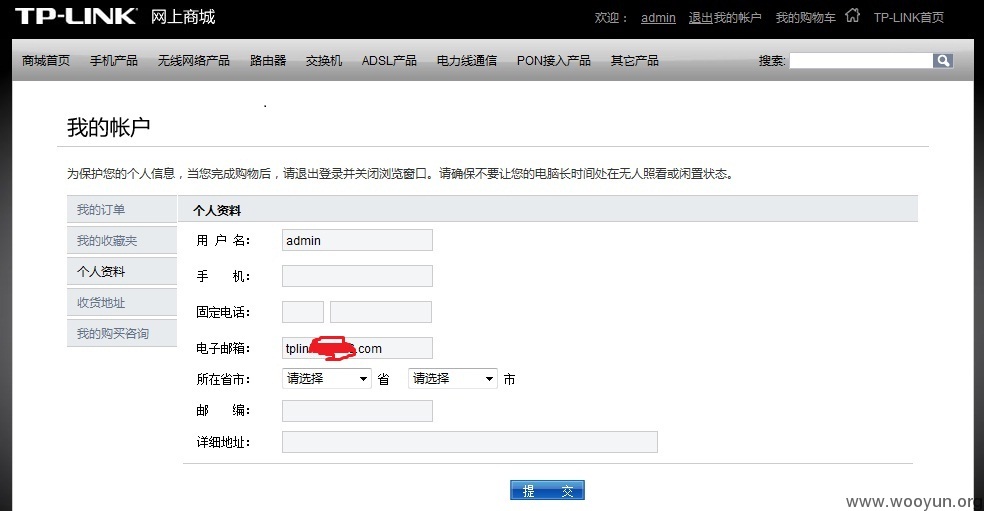The height and width of the screenshot is (511, 984).
Task: Open the 我的购物车 link
Action: 806,18
